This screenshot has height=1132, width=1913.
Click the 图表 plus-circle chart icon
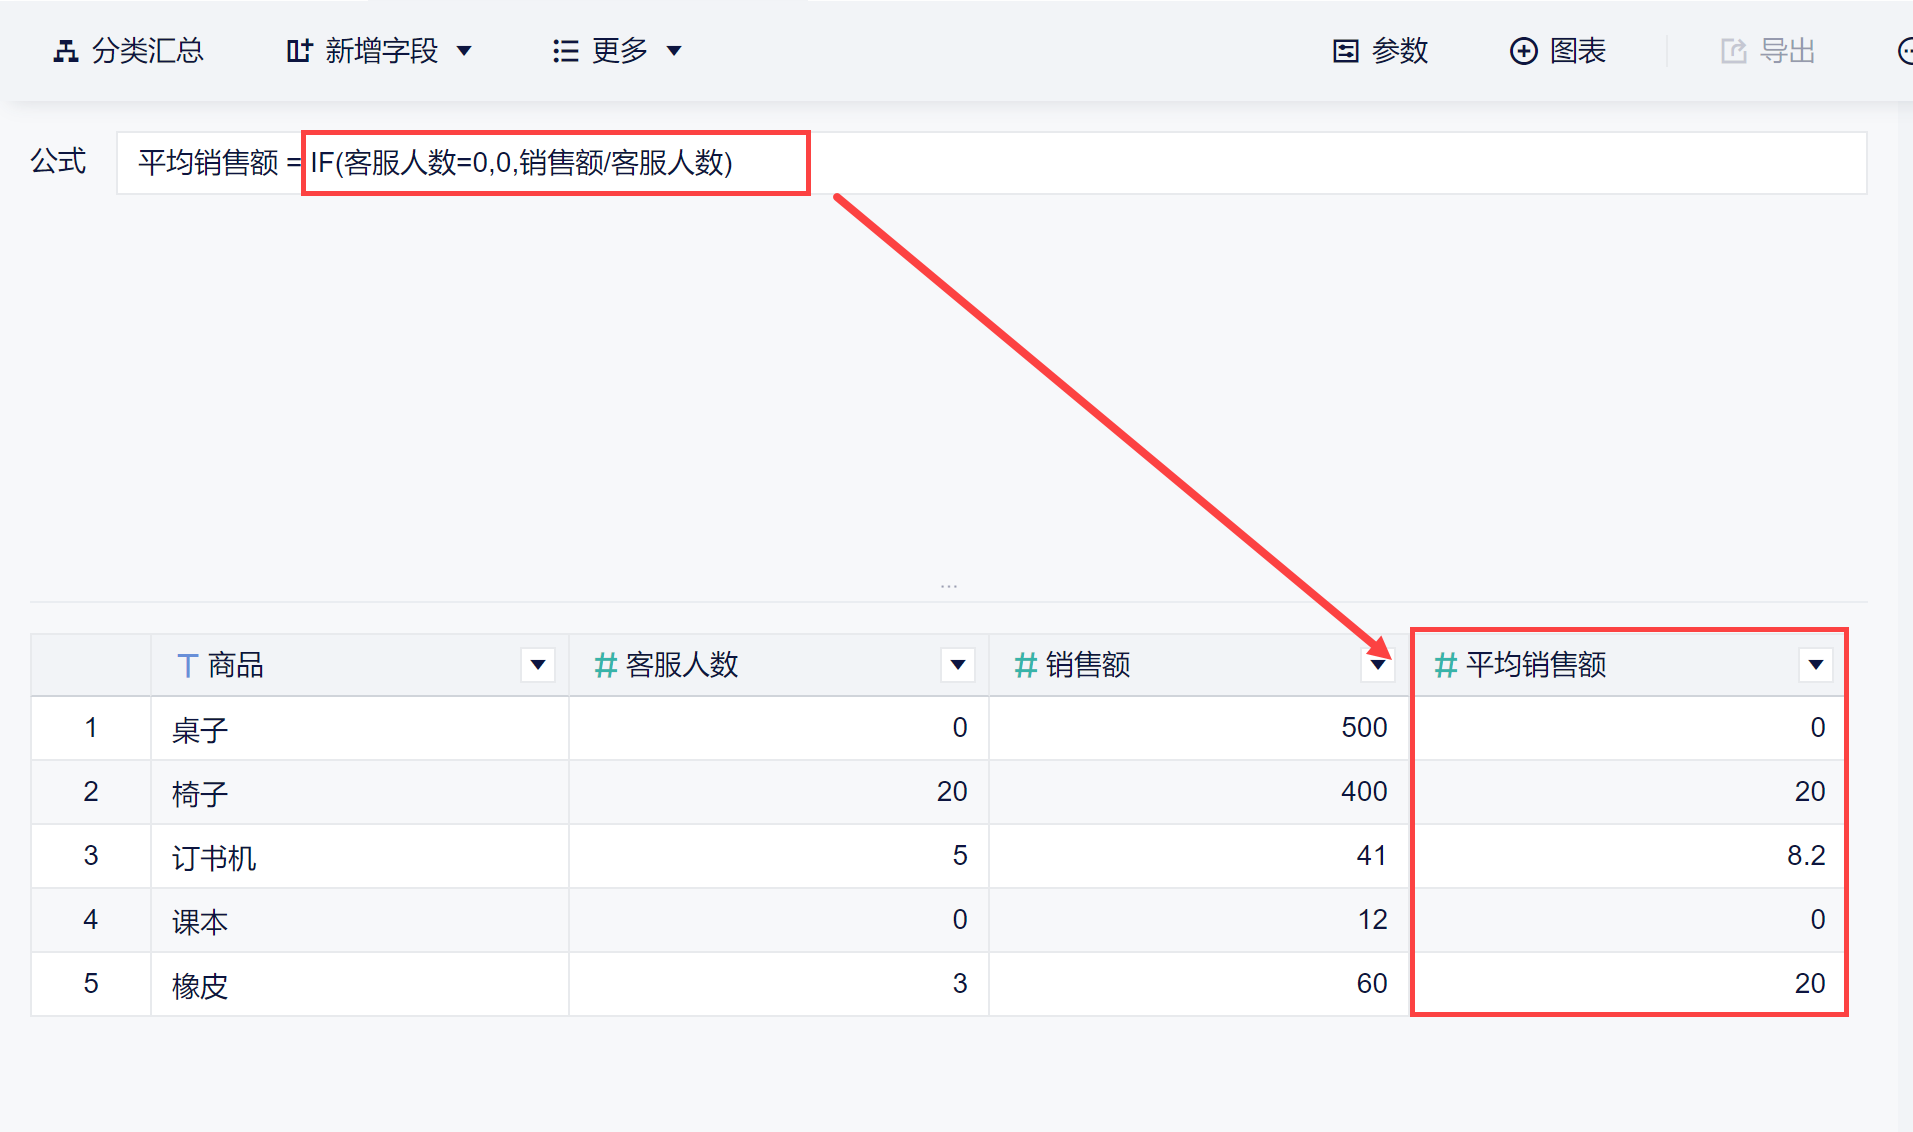1523,51
